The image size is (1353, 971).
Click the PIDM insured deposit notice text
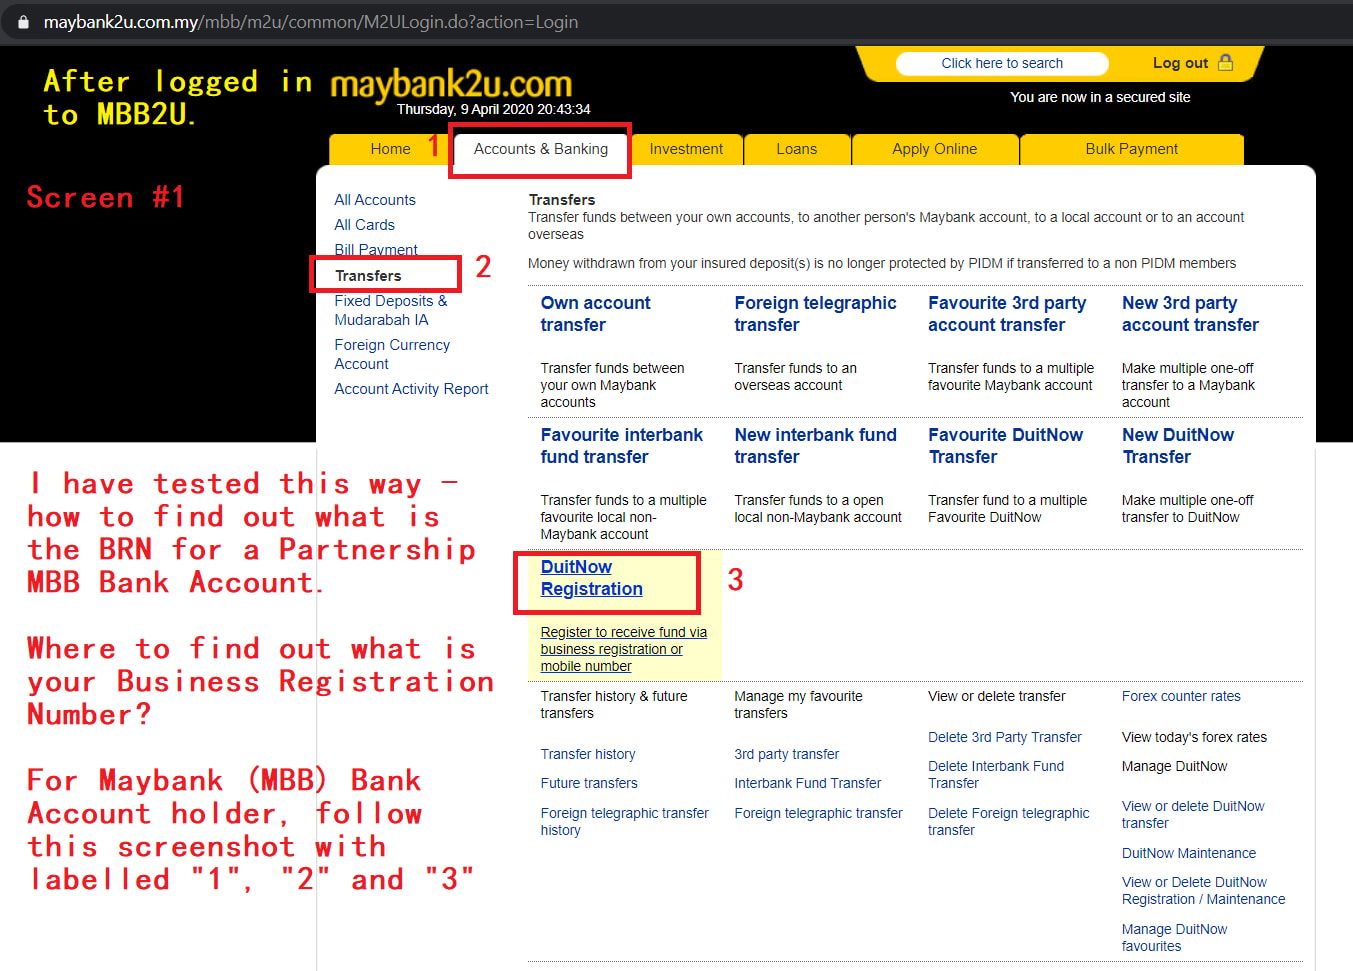coord(882,263)
